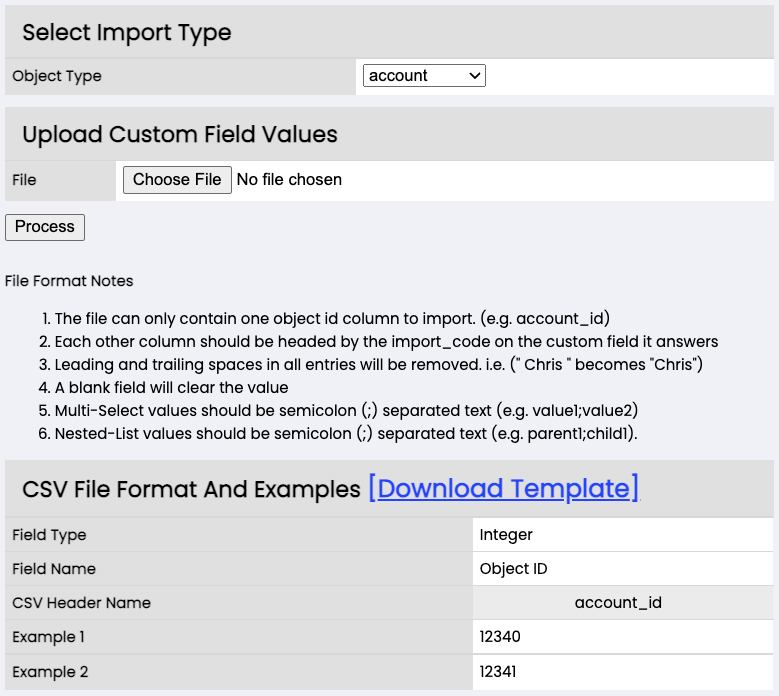Click the 'Example 1' row label

48,637
